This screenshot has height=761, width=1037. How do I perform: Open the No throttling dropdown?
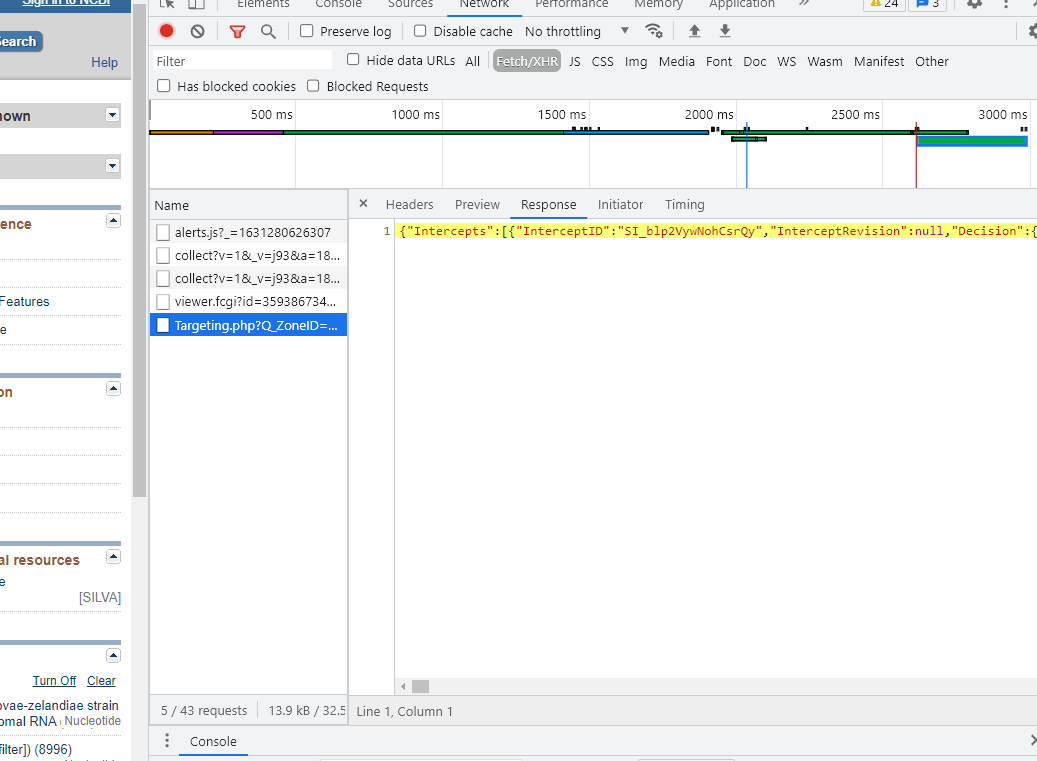click(577, 31)
